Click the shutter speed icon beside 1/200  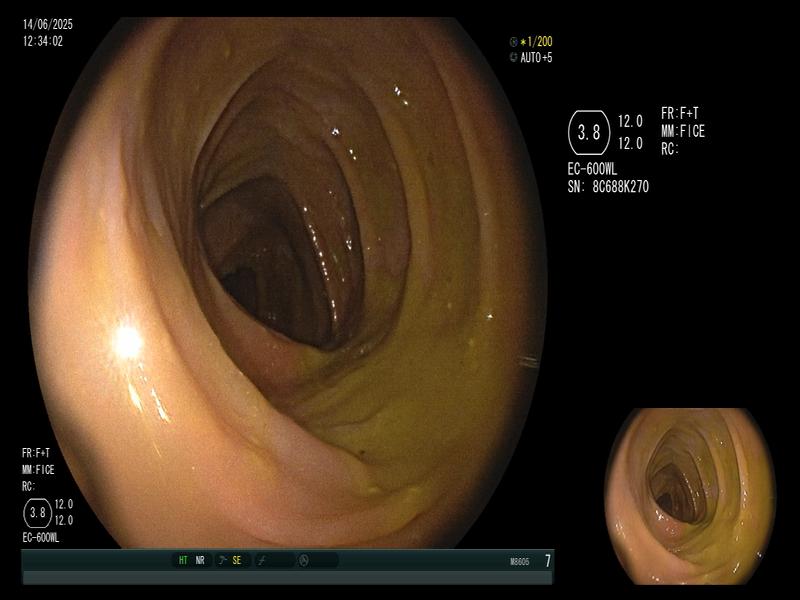click(514, 42)
